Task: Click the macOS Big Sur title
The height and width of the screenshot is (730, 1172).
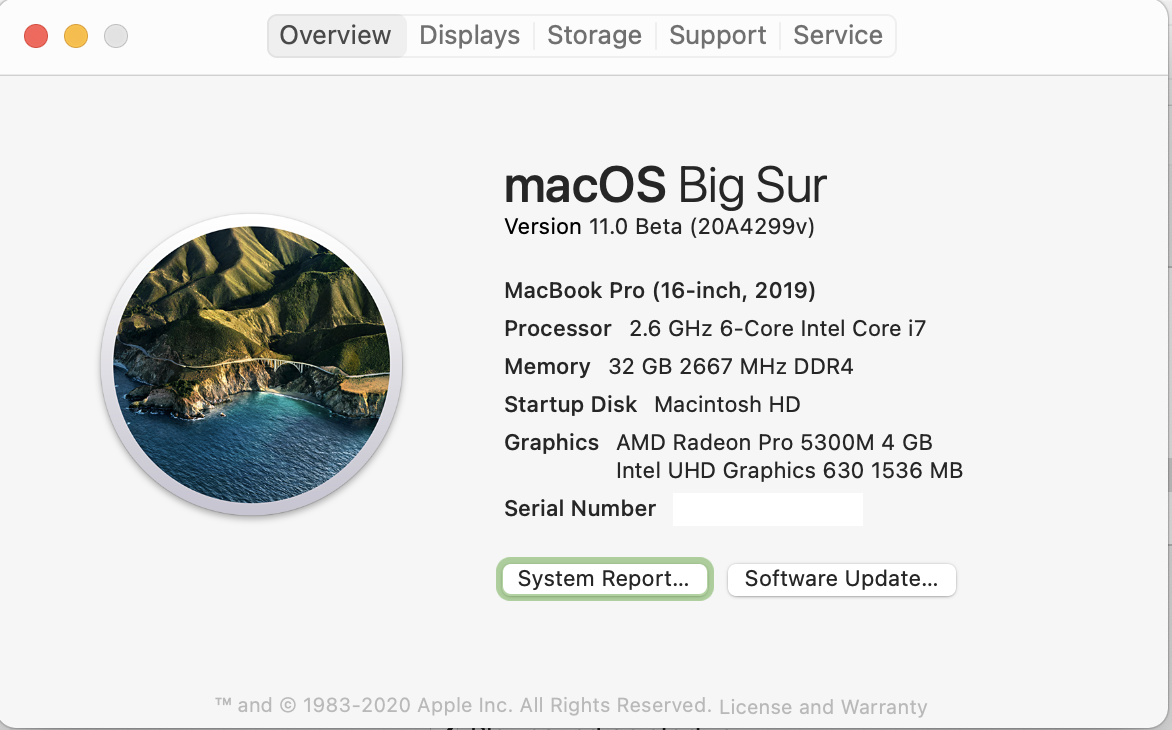Action: [x=665, y=186]
